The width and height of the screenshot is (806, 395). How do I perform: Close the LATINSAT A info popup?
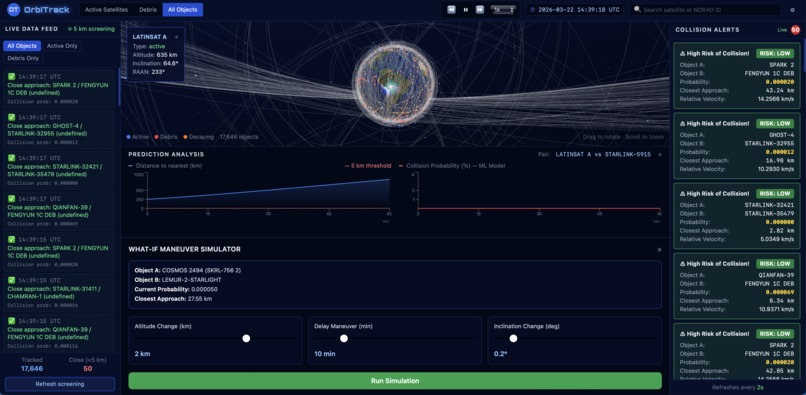coord(176,37)
